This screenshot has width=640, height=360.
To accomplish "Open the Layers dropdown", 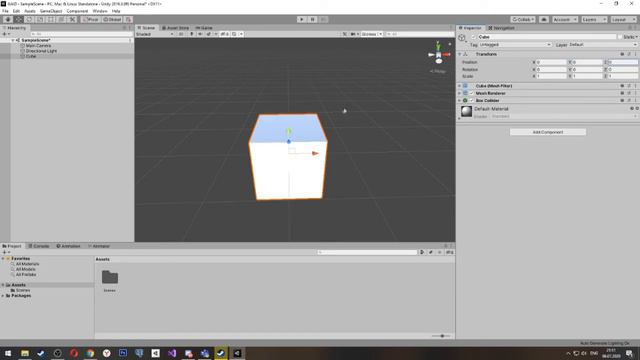I will coord(594,19).
